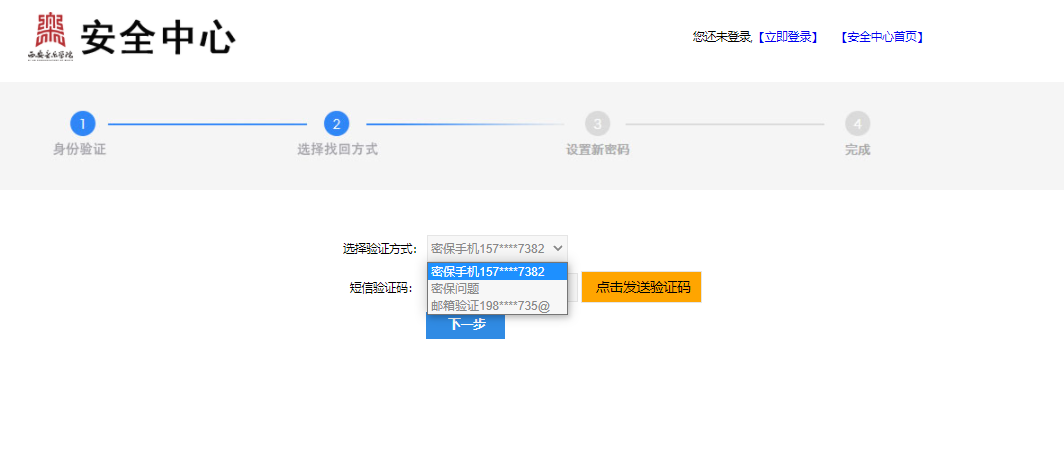Image resolution: width=1064 pixels, height=455 pixels.
Task: Click step 3 circle icon
Action: pyautogui.click(x=597, y=124)
